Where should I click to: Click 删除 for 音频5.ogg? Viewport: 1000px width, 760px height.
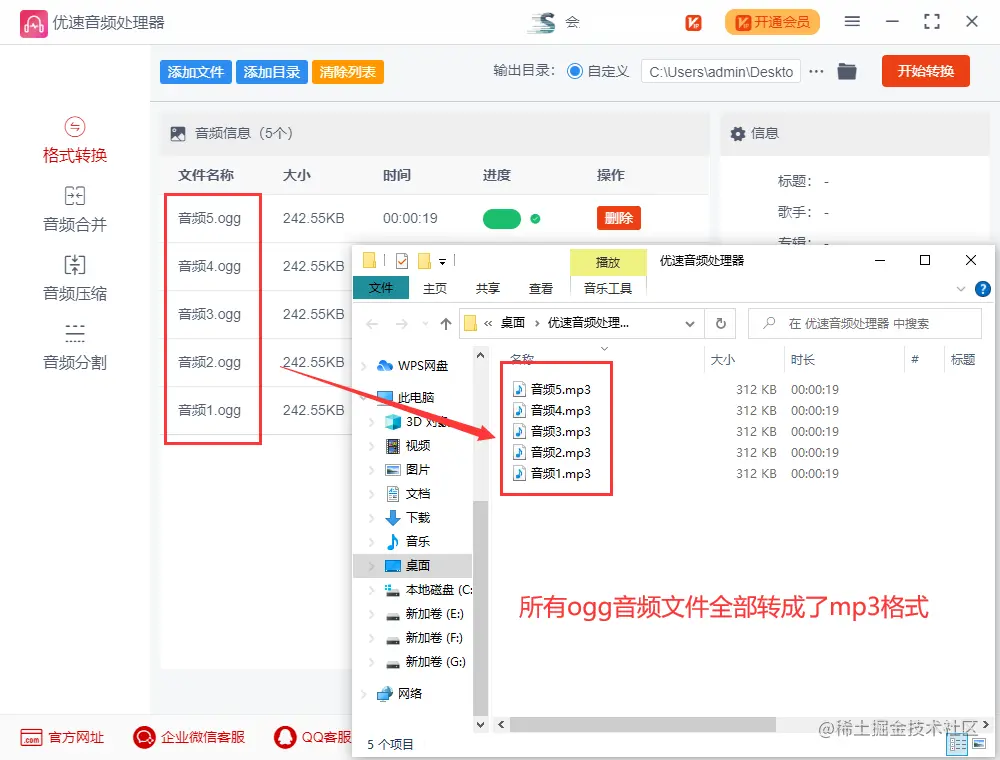click(619, 218)
